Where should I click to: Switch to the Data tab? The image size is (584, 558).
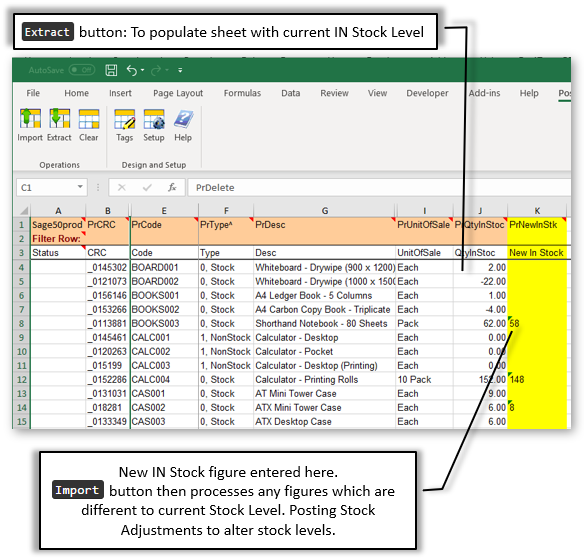pos(291,93)
